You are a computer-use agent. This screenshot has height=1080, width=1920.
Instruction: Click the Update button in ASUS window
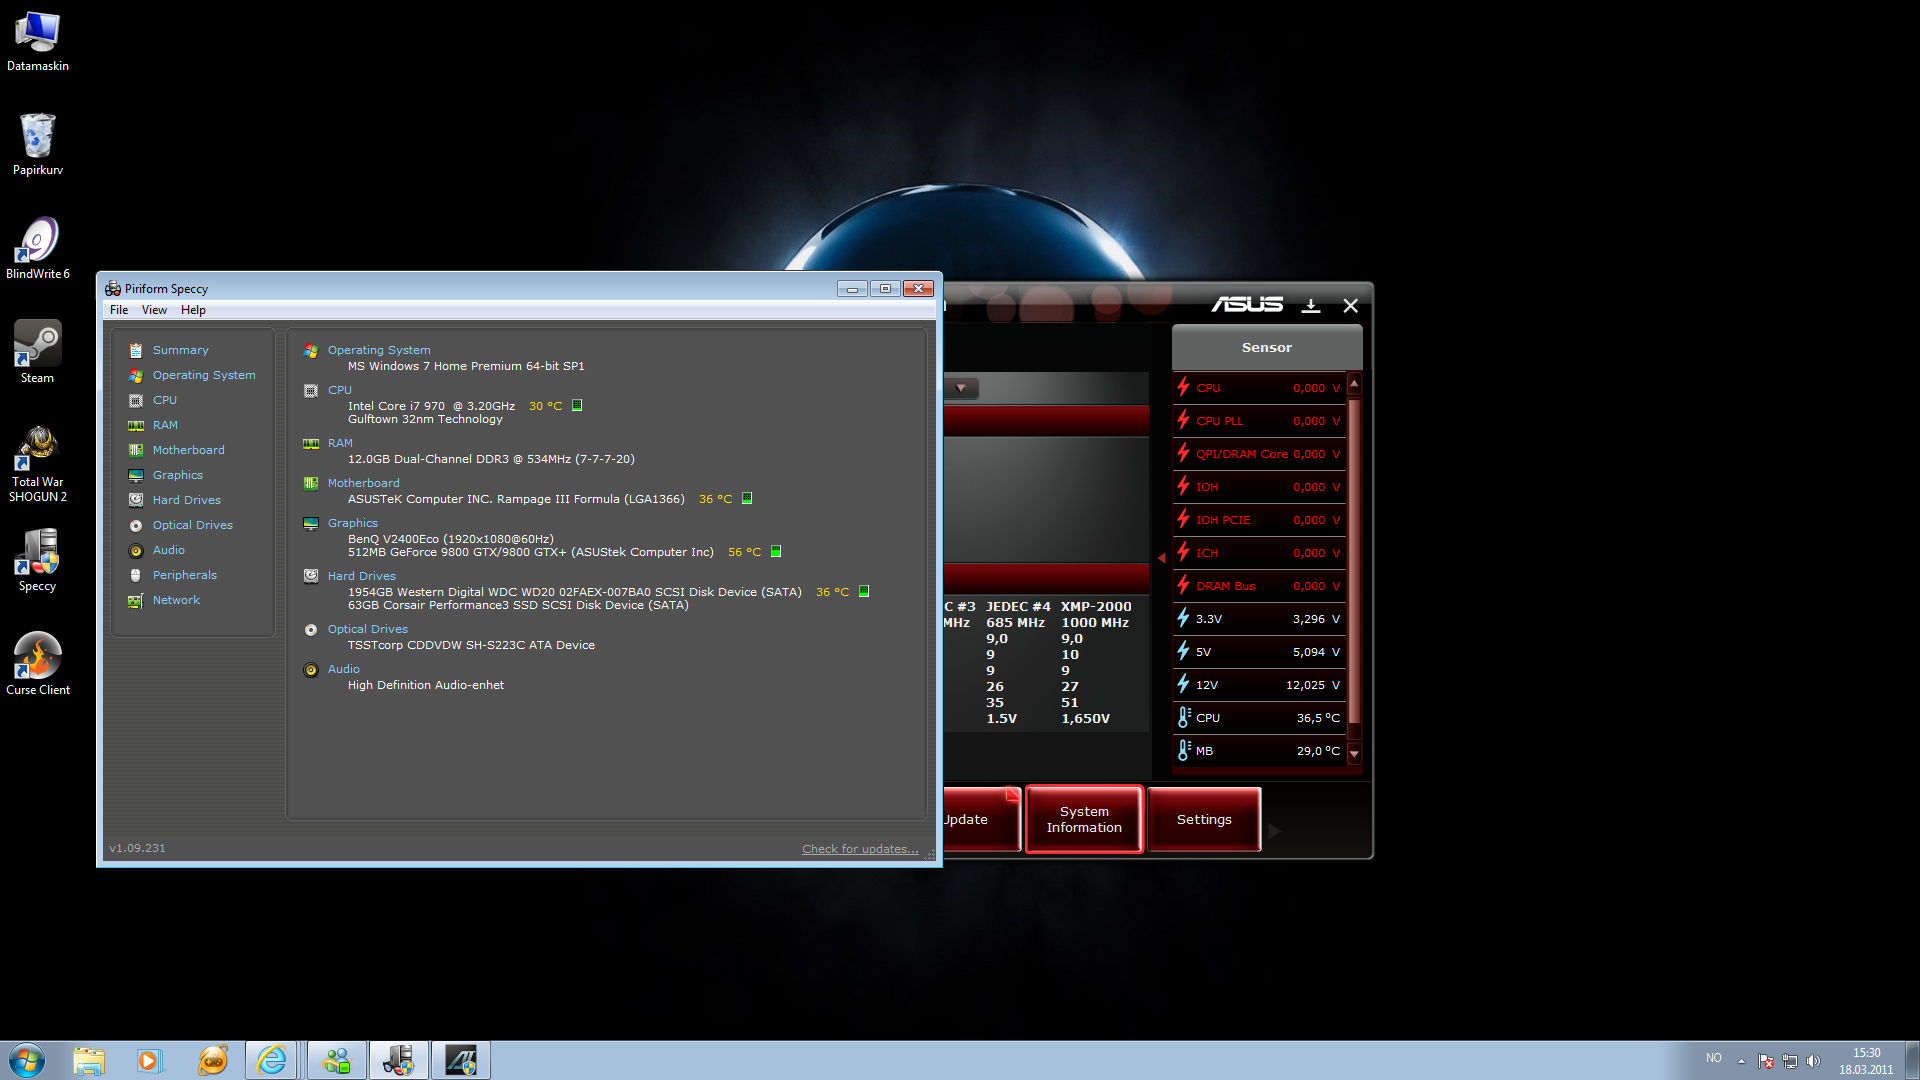click(x=982, y=819)
